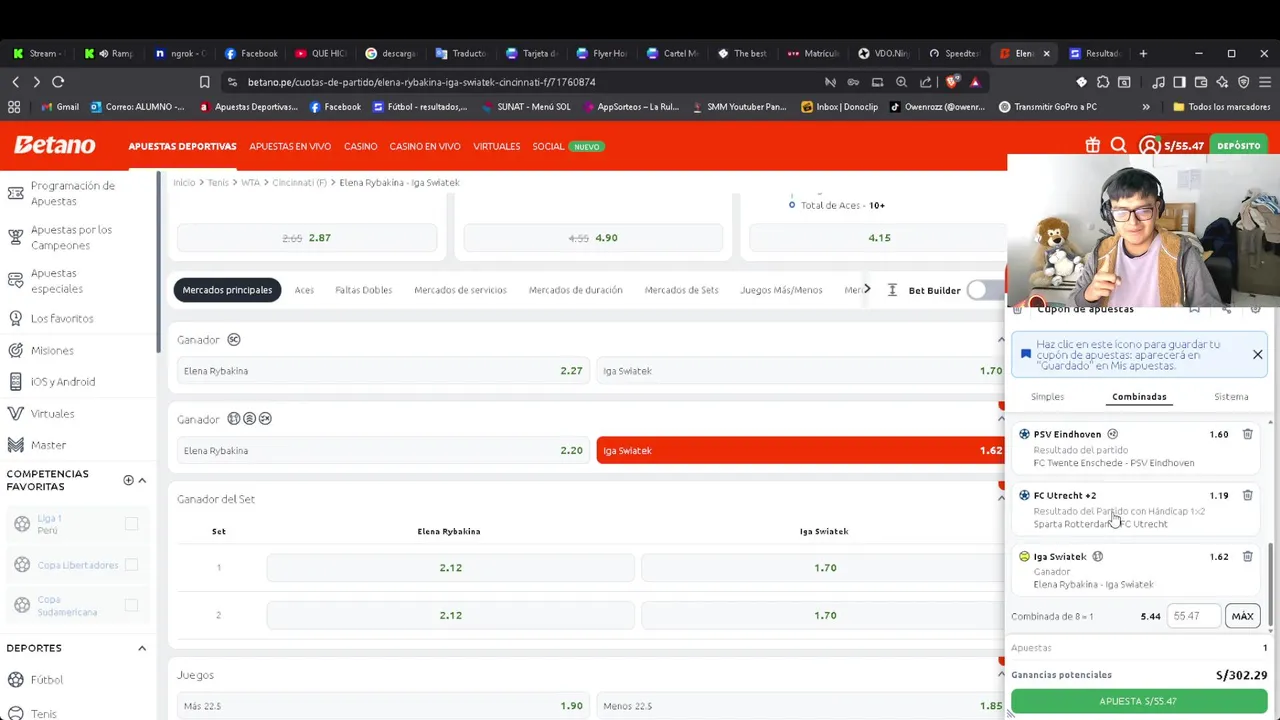Open the Brave Wallet icon
1280x720 pixels.
1201,82
